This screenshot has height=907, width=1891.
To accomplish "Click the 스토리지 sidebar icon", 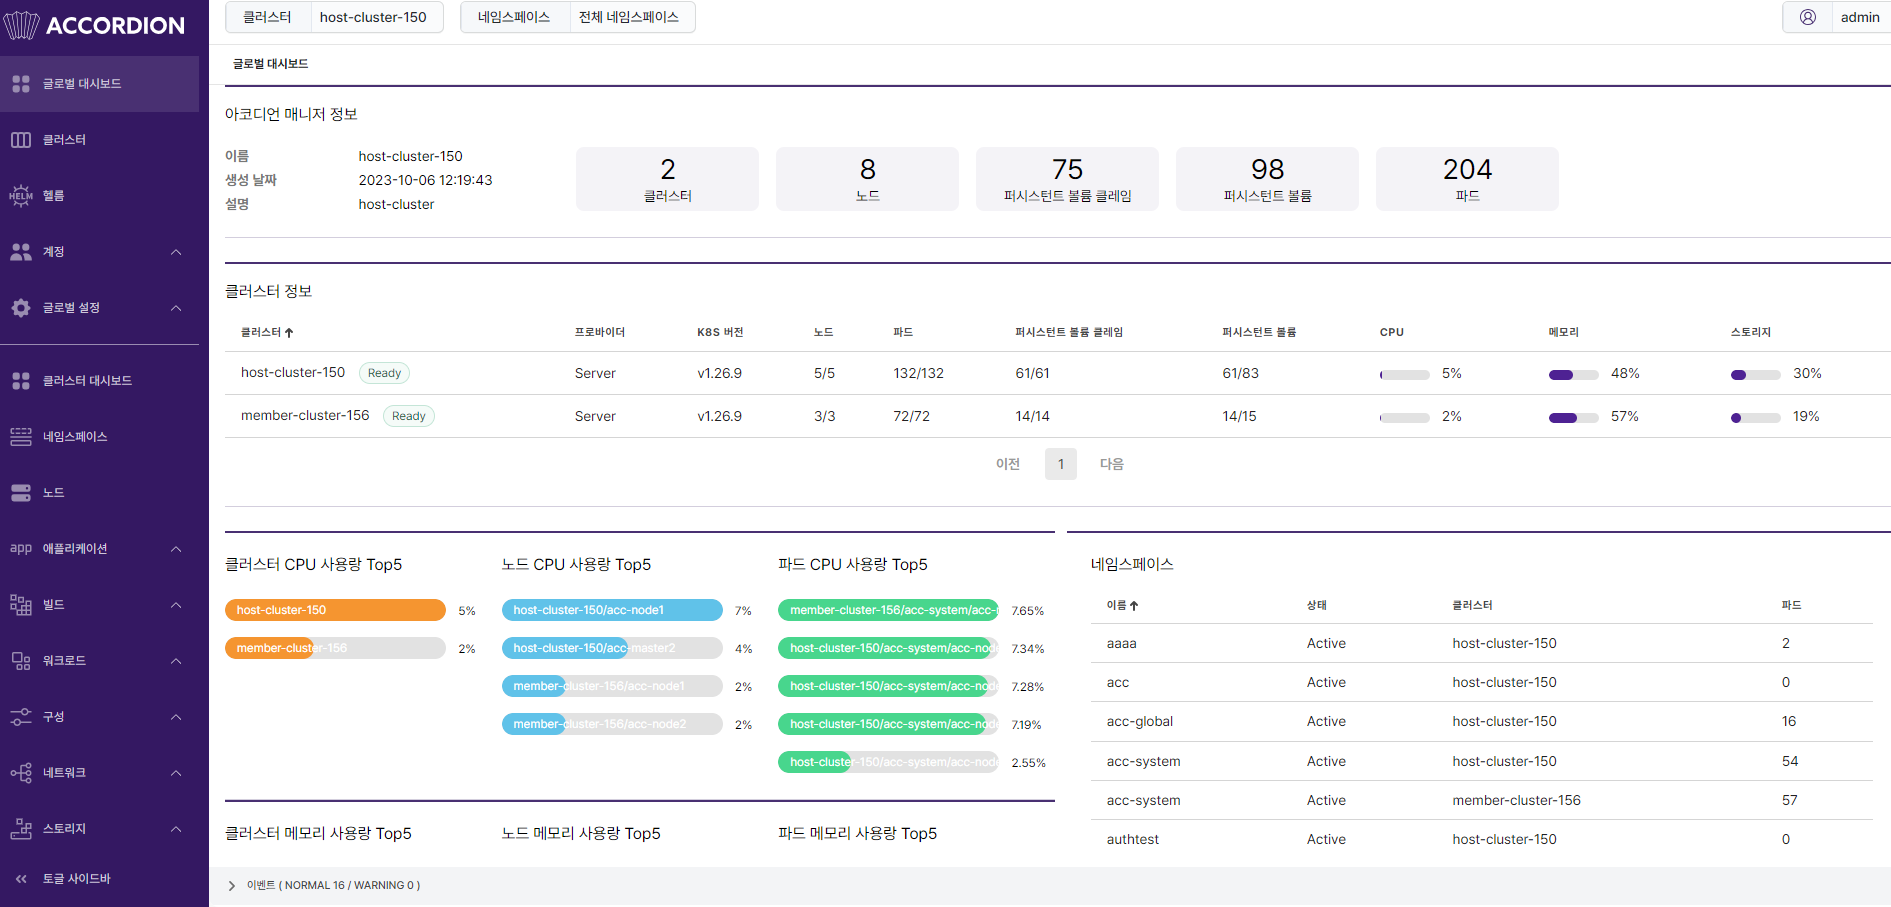I will click(x=21, y=829).
